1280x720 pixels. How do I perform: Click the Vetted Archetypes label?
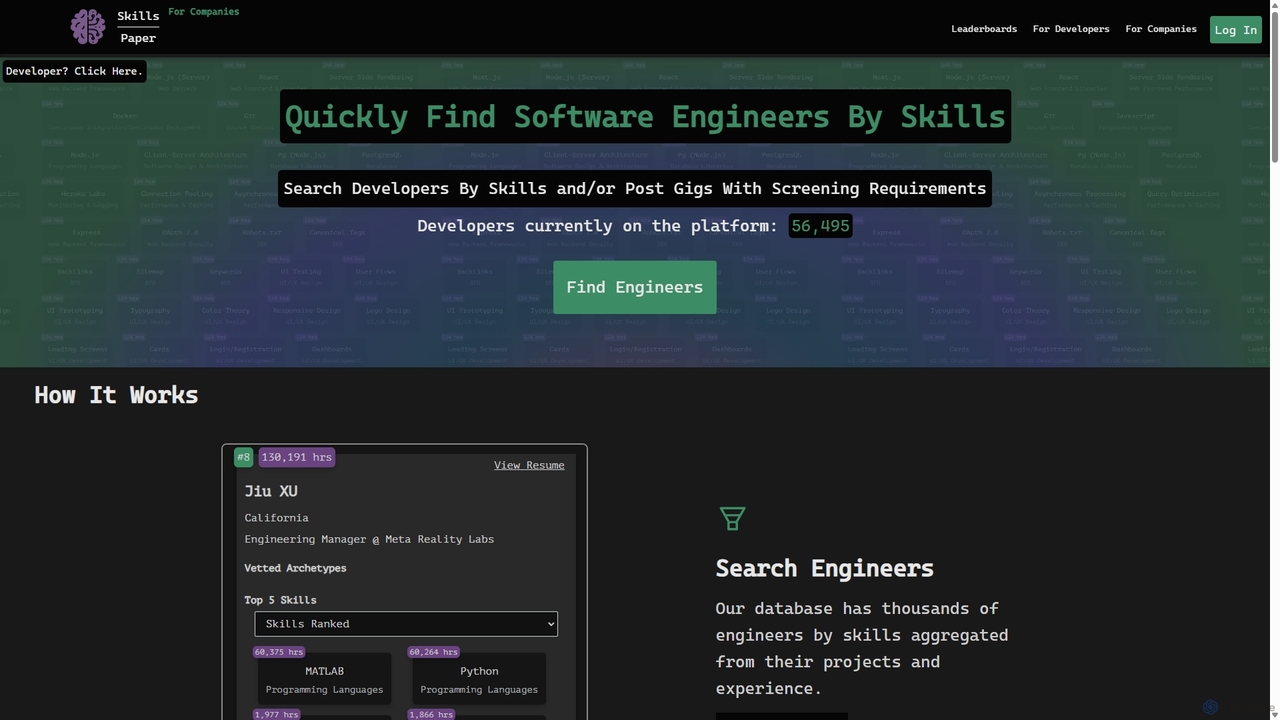pos(295,568)
